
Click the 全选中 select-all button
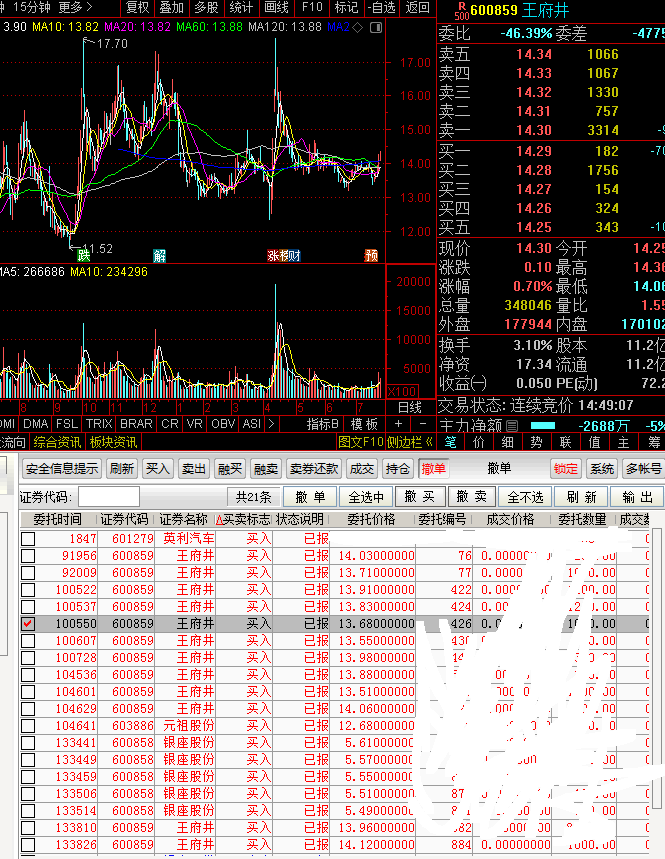(366, 497)
